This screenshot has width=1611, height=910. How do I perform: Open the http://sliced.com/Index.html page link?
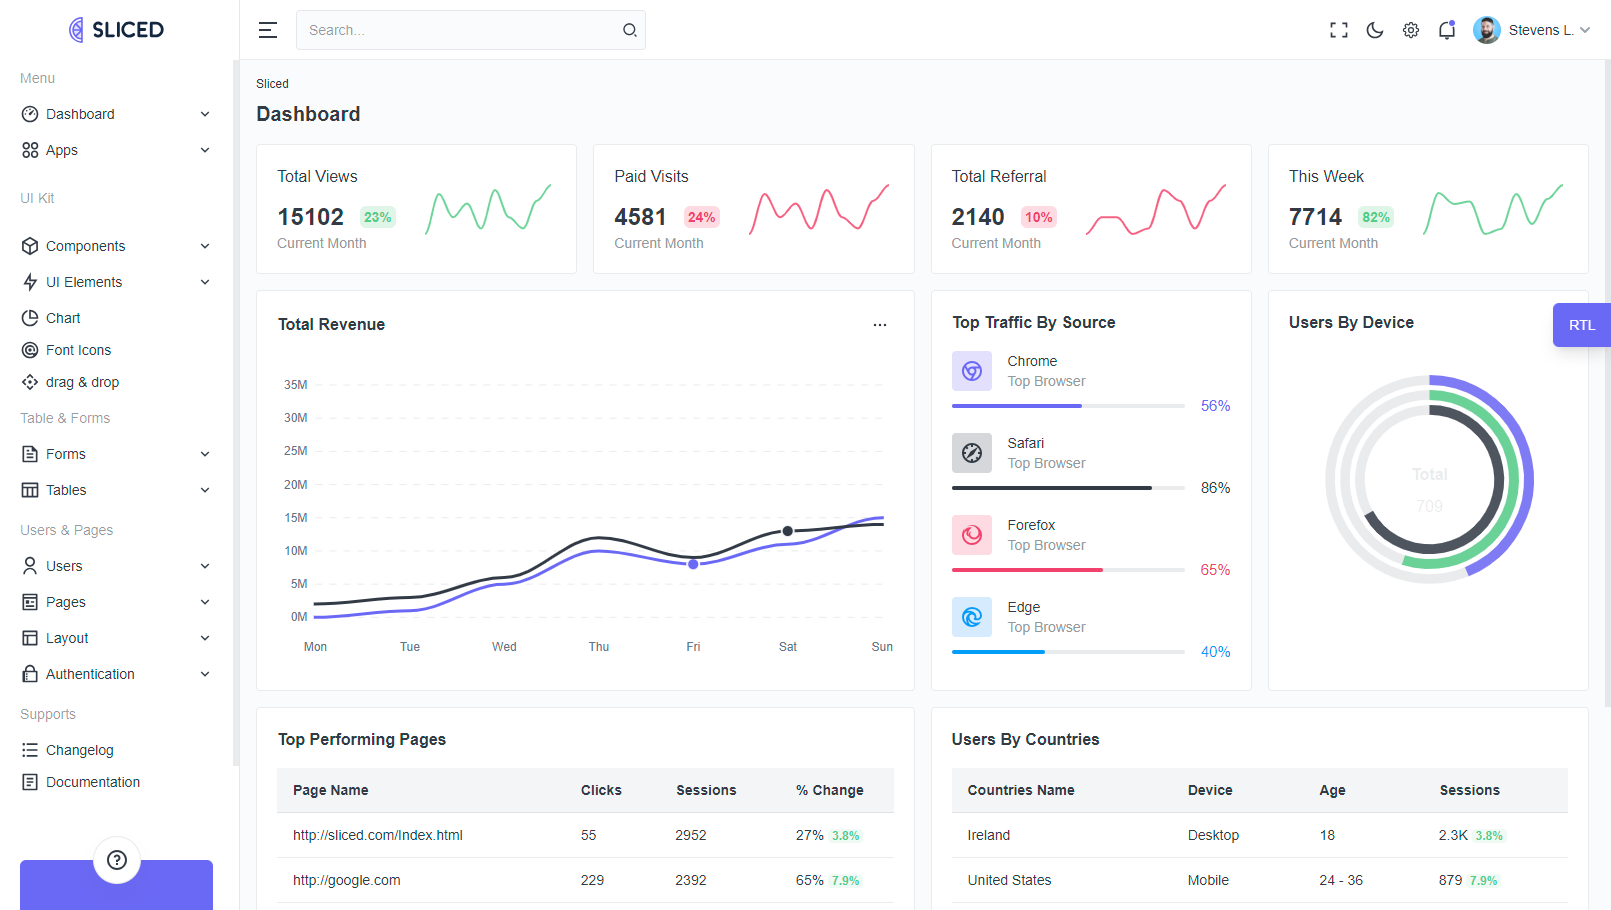click(x=377, y=835)
